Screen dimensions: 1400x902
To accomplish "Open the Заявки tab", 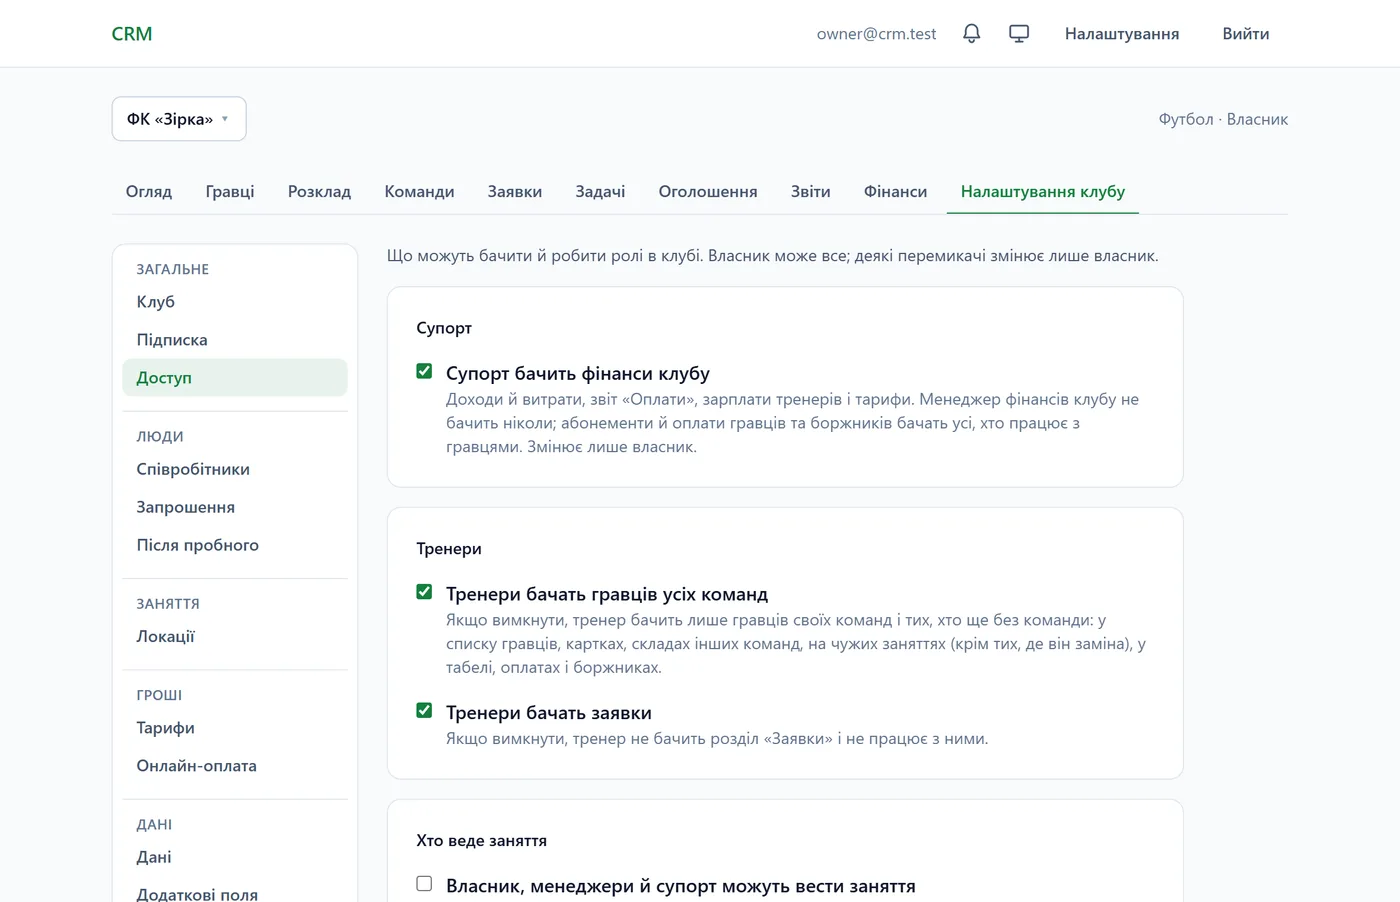I will click(515, 191).
